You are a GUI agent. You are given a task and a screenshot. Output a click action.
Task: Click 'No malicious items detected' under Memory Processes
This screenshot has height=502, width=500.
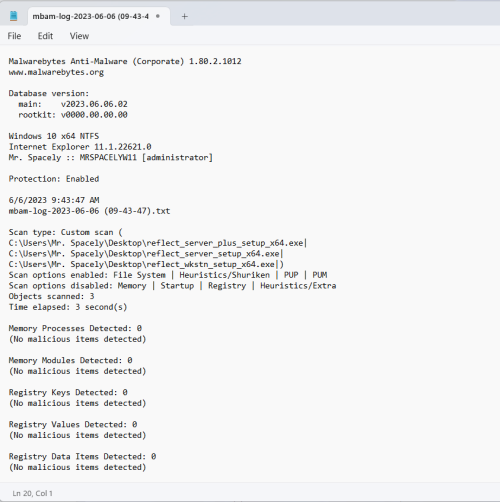[78, 339]
